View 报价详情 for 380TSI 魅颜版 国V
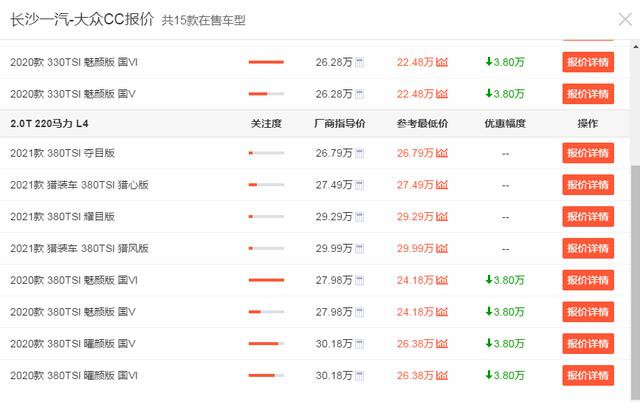This screenshot has width=640, height=402. click(x=588, y=312)
